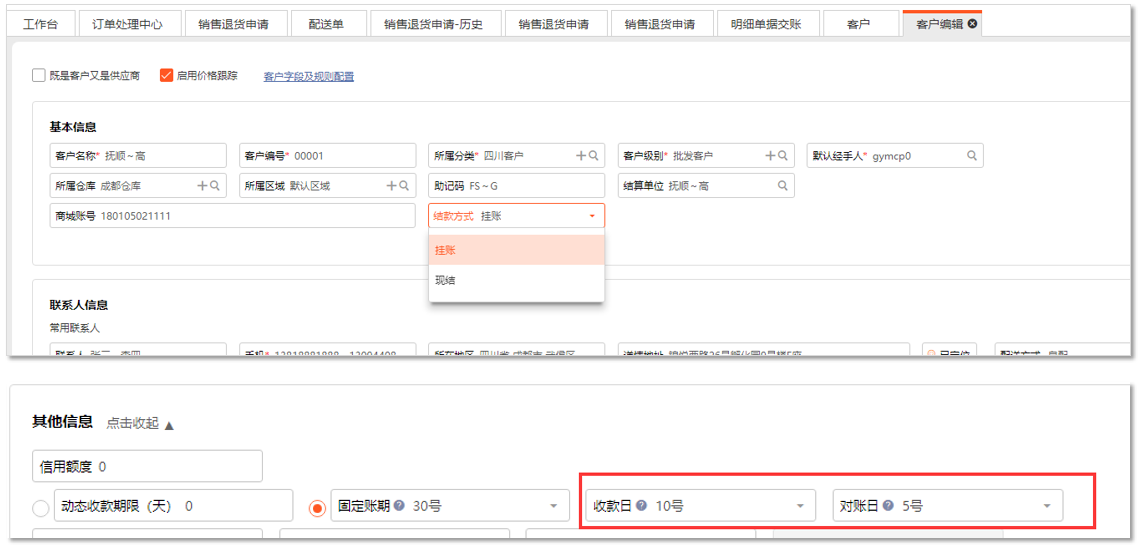Screen dimensions: 1141x546
Task: Click the 基本信息 section heading
Action: click(x=73, y=127)
